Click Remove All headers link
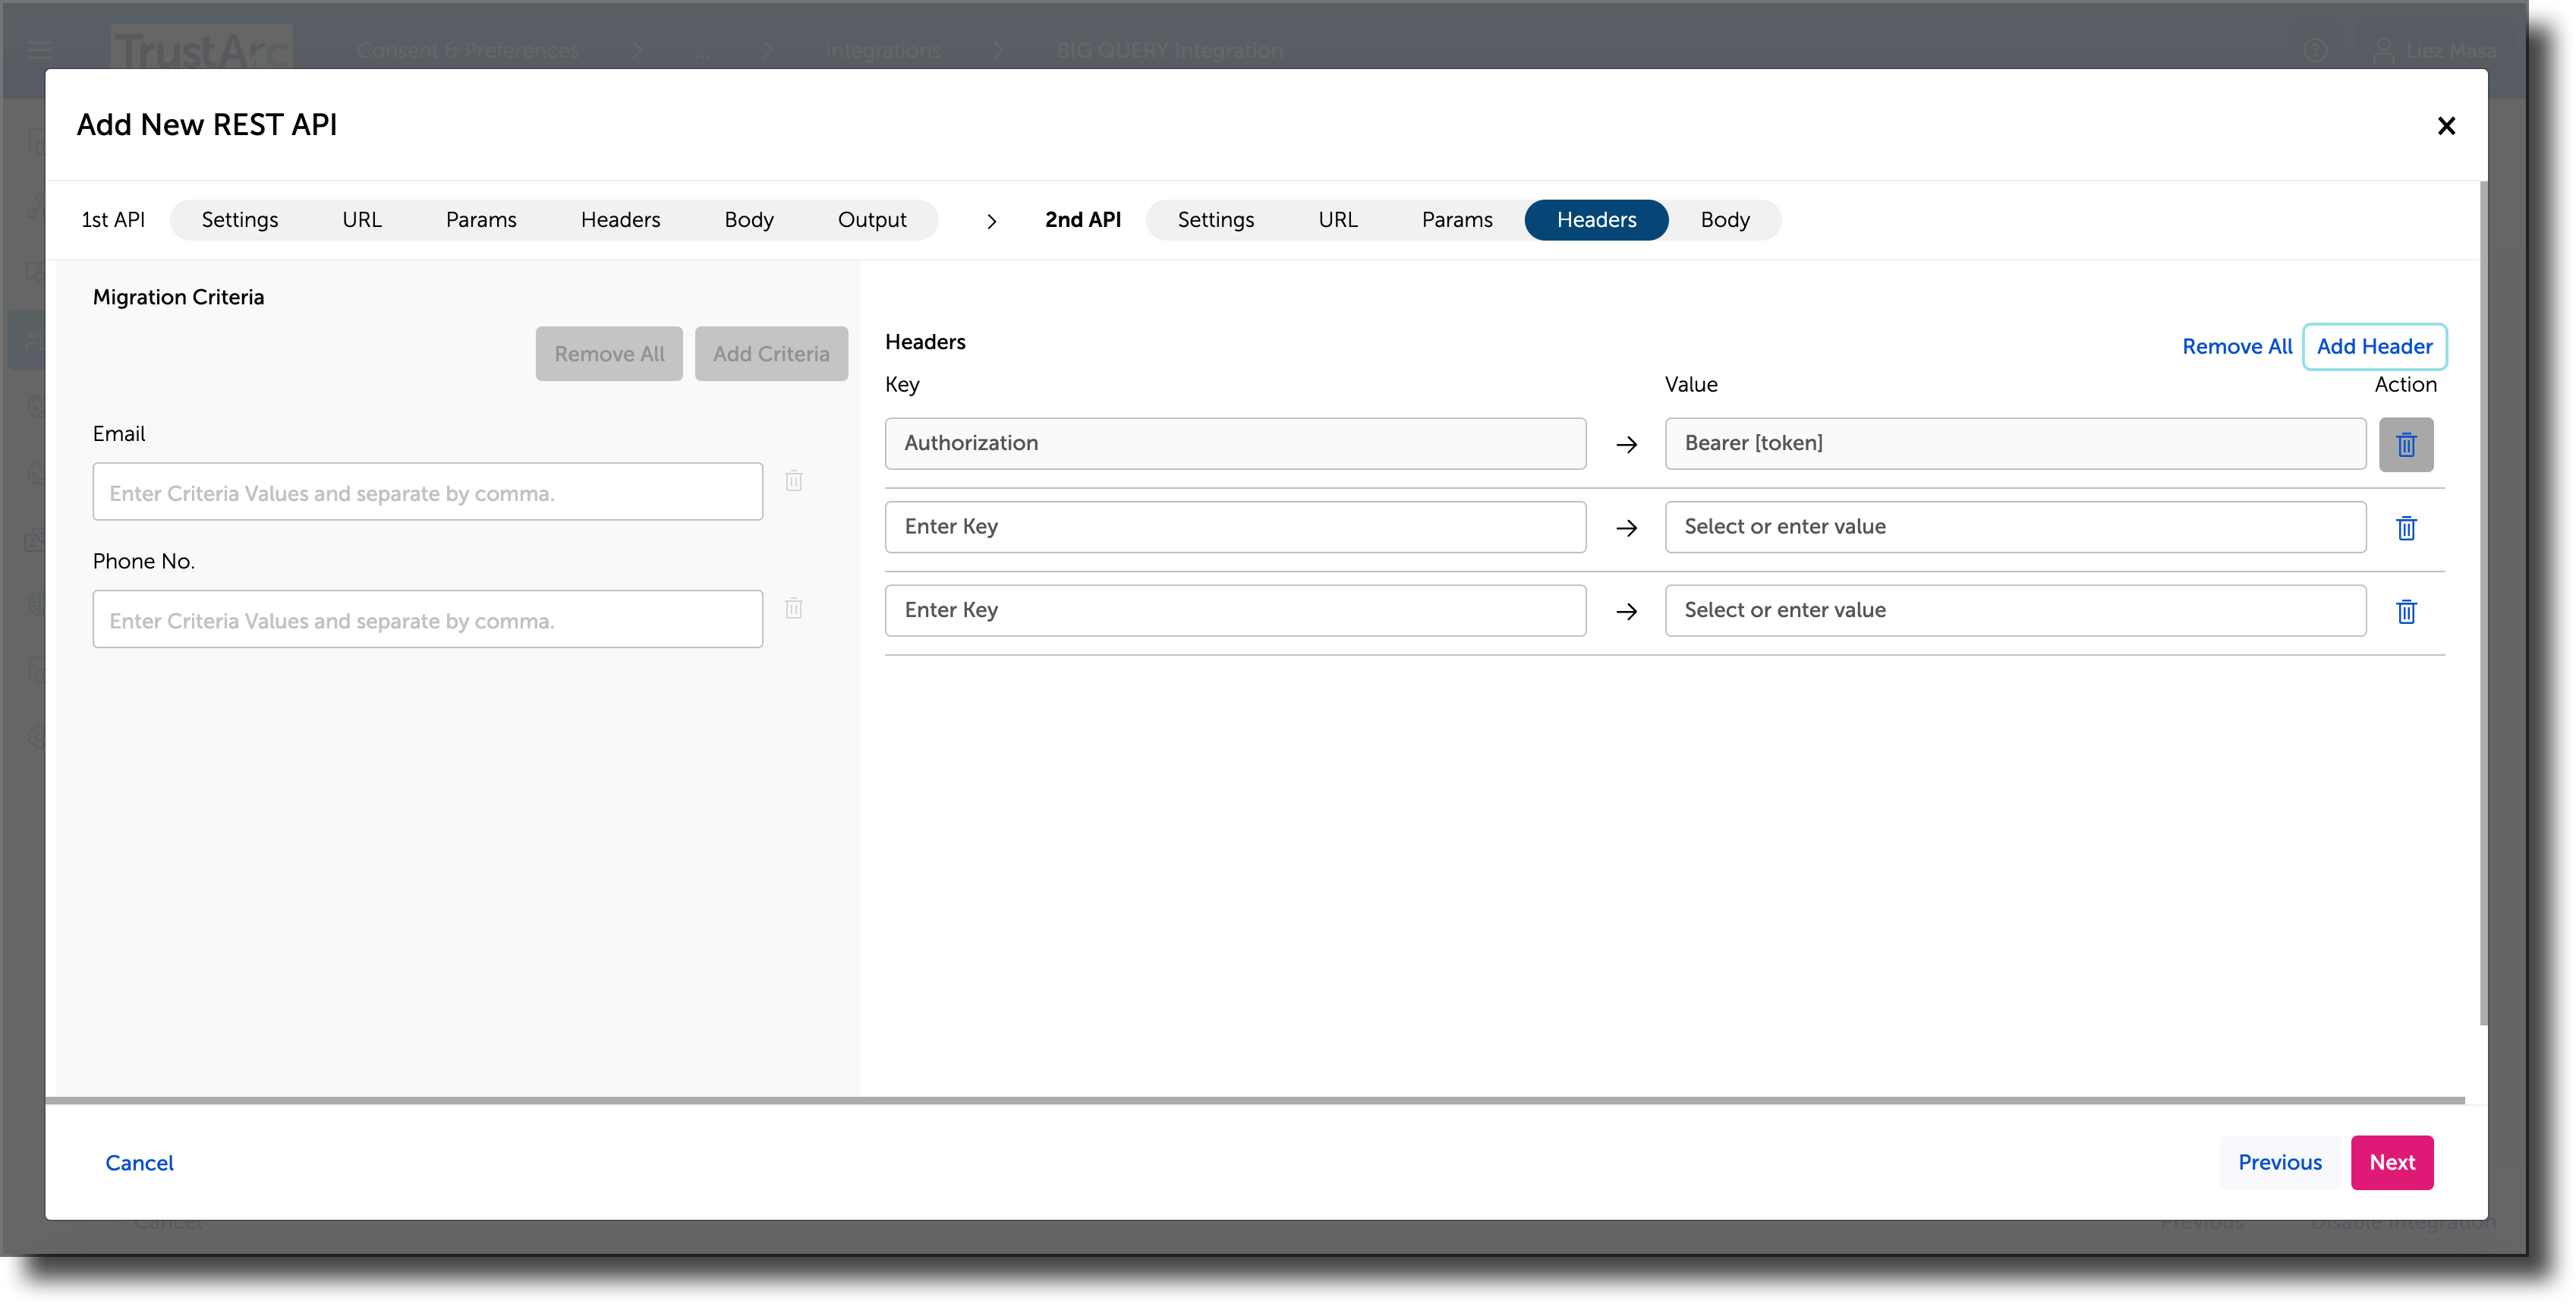 click(2237, 347)
